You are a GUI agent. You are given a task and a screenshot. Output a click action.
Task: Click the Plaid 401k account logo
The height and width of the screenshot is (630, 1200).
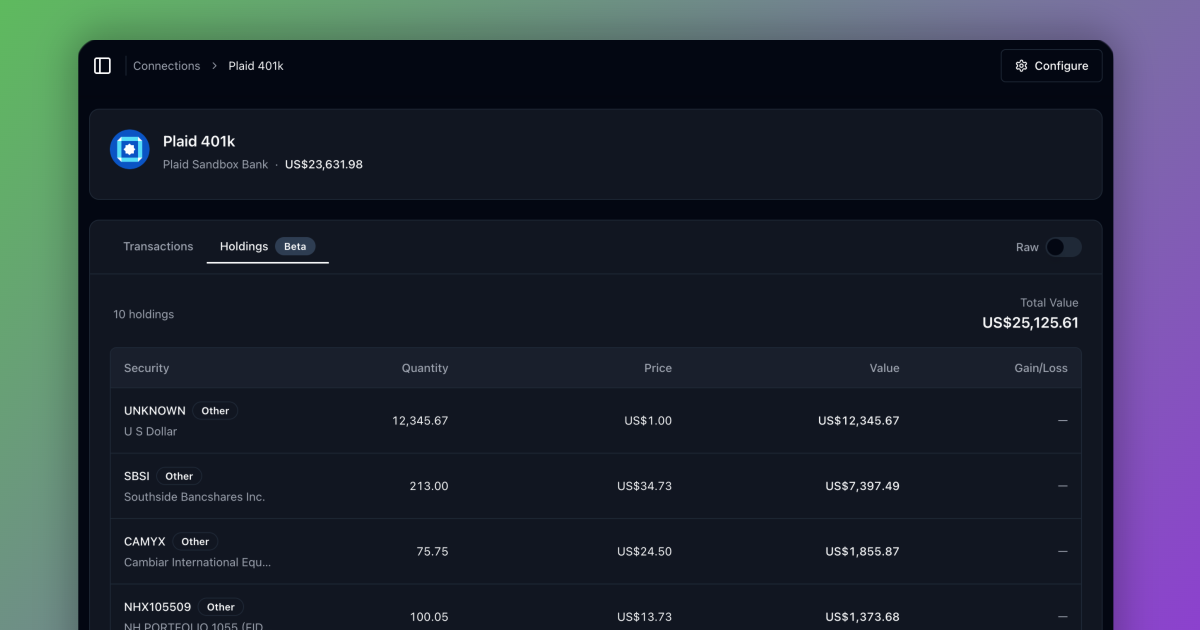coord(130,150)
